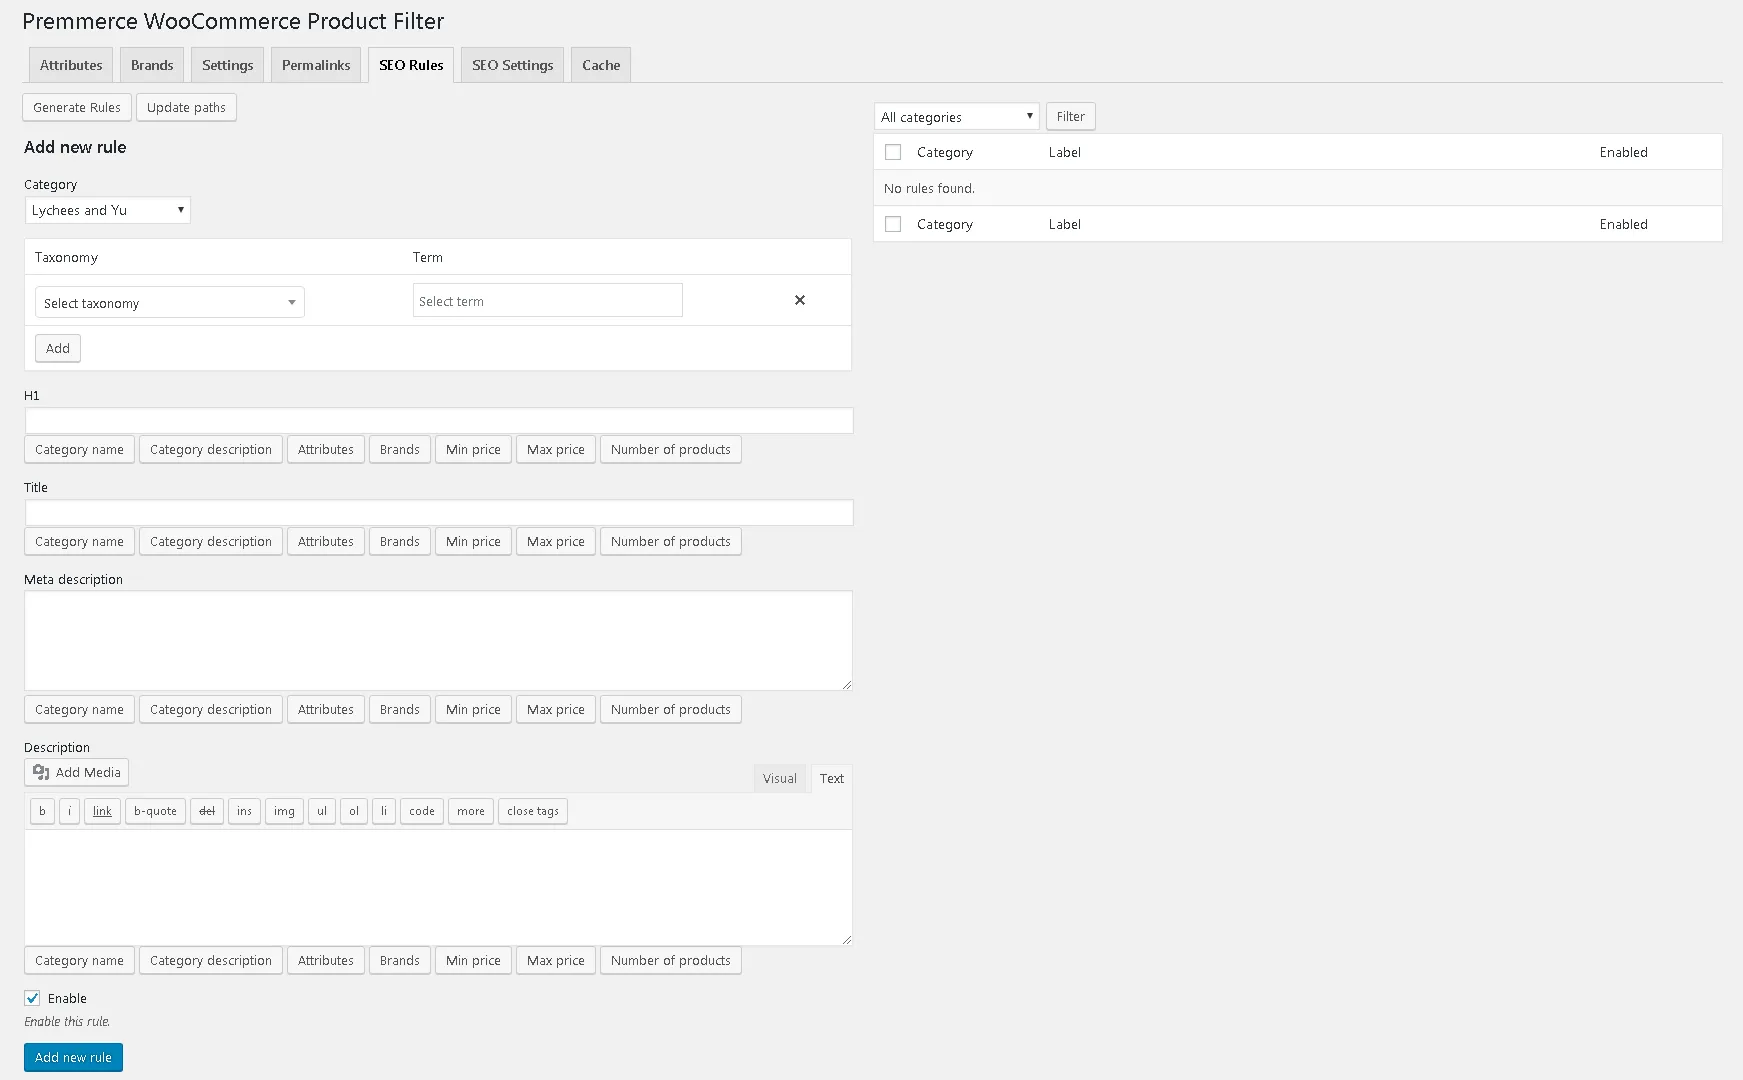Insert Category name below the Description editor
The width and height of the screenshot is (1743, 1080).
(x=80, y=961)
